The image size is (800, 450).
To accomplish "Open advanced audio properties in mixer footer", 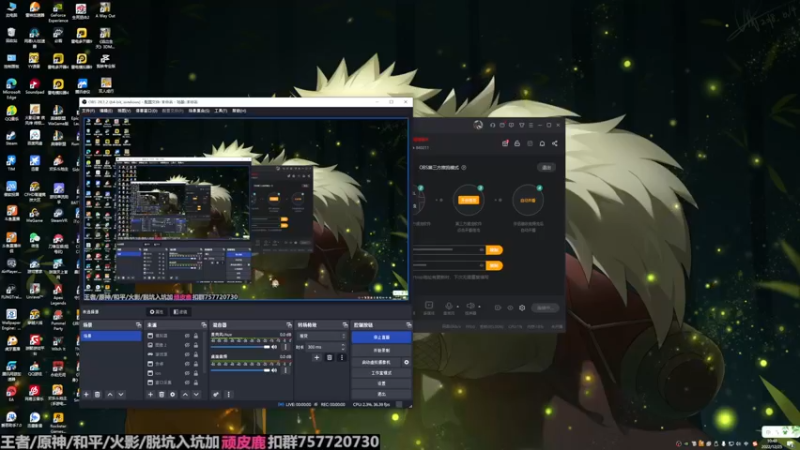I will (216, 394).
